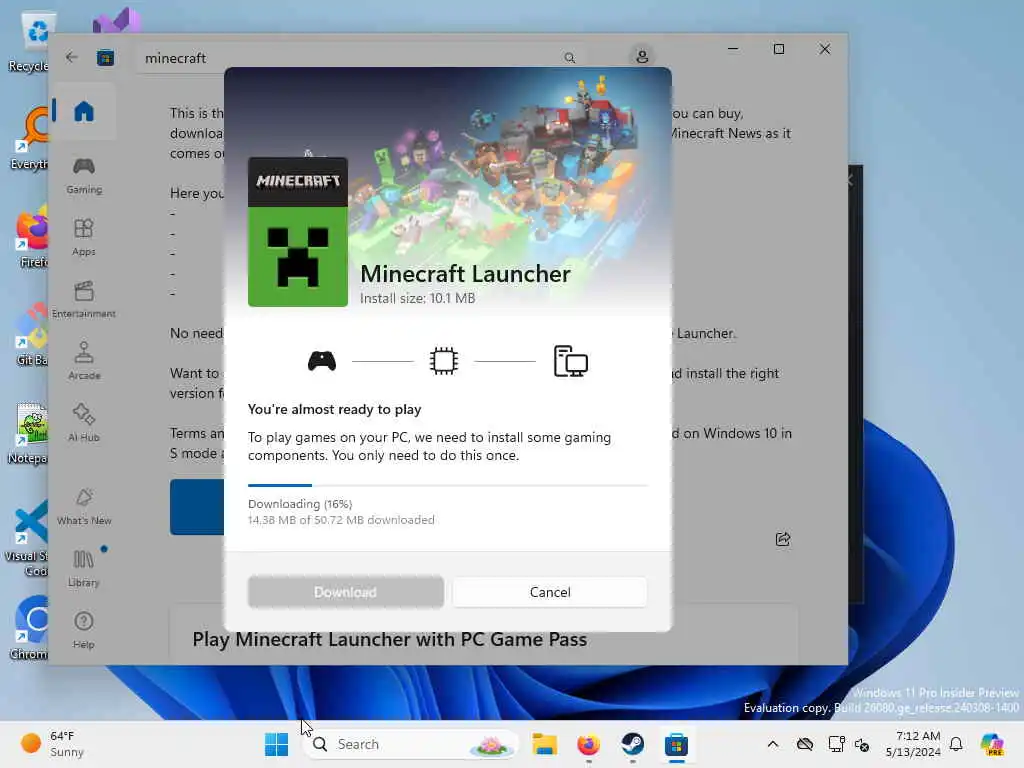Click the game controller step icon

(x=322, y=360)
